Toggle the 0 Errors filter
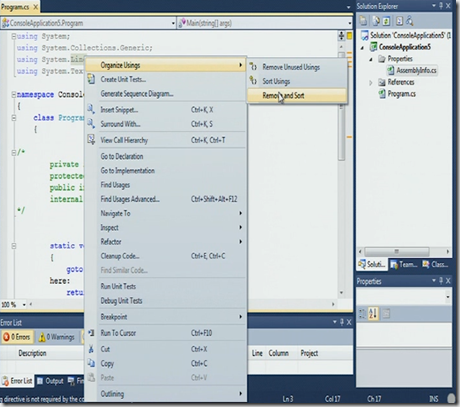Screen dimensions: 460x407 [17, 337]
